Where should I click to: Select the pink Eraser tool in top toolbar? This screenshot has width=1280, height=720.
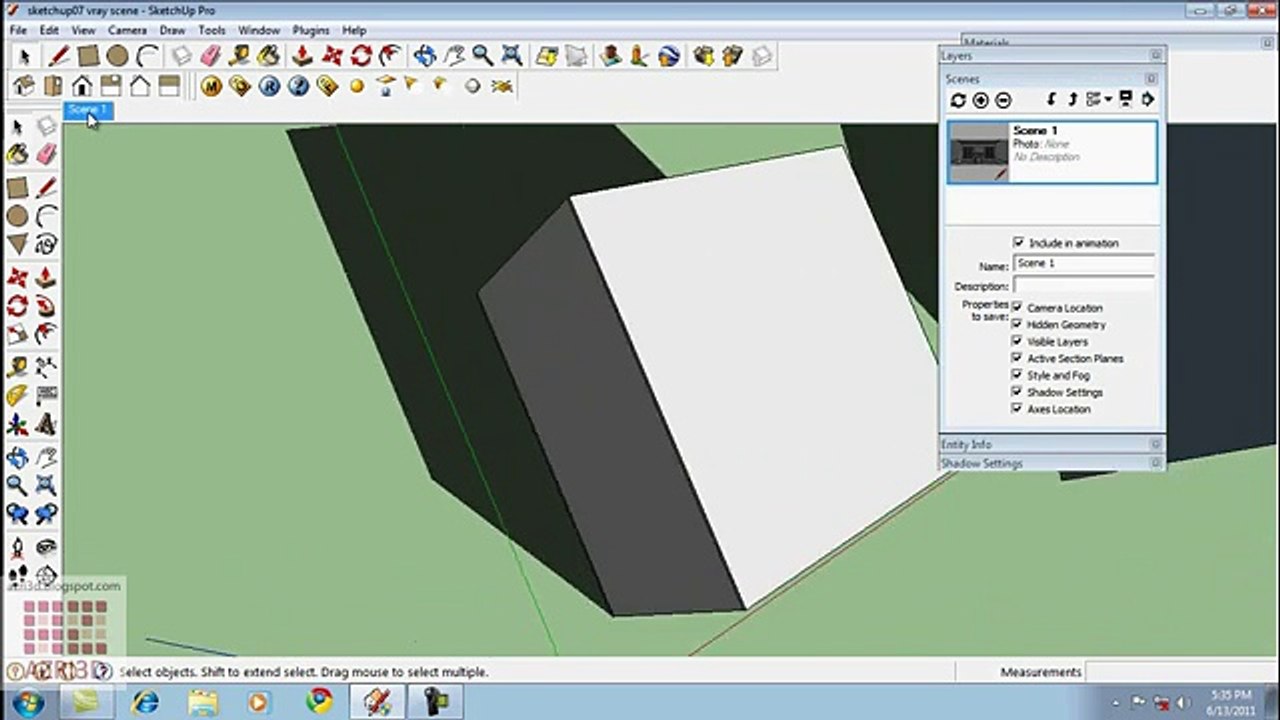click(x=210, y=56)
